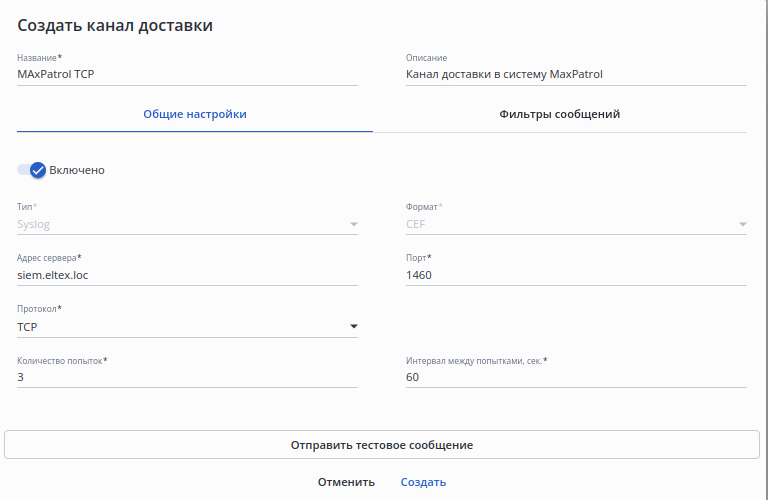This screenshot has width=768, height=500.
Task: Focus the Количество попыток field
Action: click(x=187, y=377)
